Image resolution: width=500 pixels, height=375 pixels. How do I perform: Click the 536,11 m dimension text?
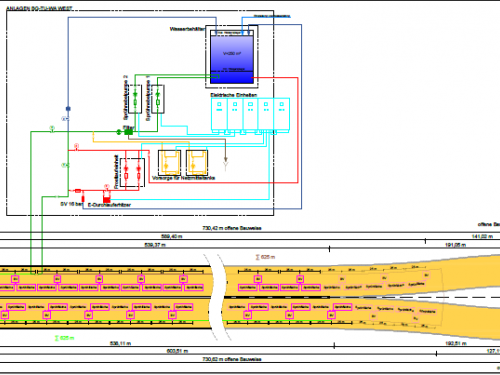click(x=120, y=343)
